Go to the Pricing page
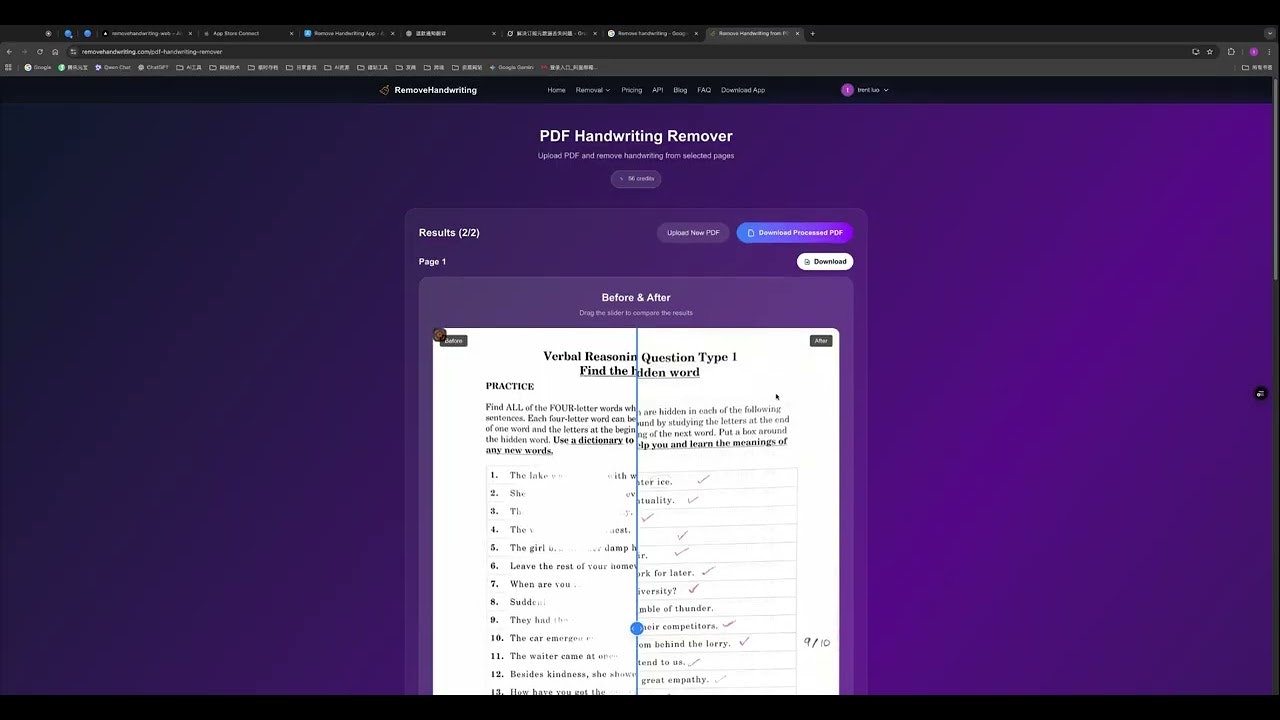The image size is (1280, 720). point(631,90)
